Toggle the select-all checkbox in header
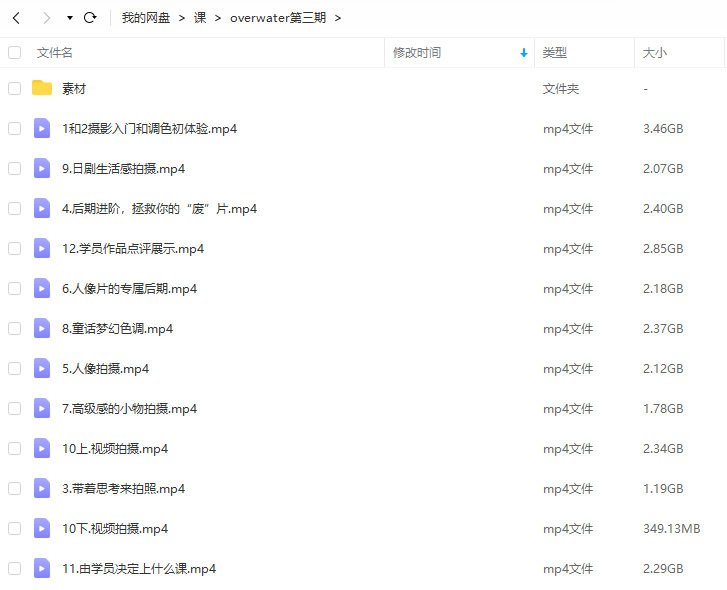The image size is (727, 590). [x=14, y=52]
